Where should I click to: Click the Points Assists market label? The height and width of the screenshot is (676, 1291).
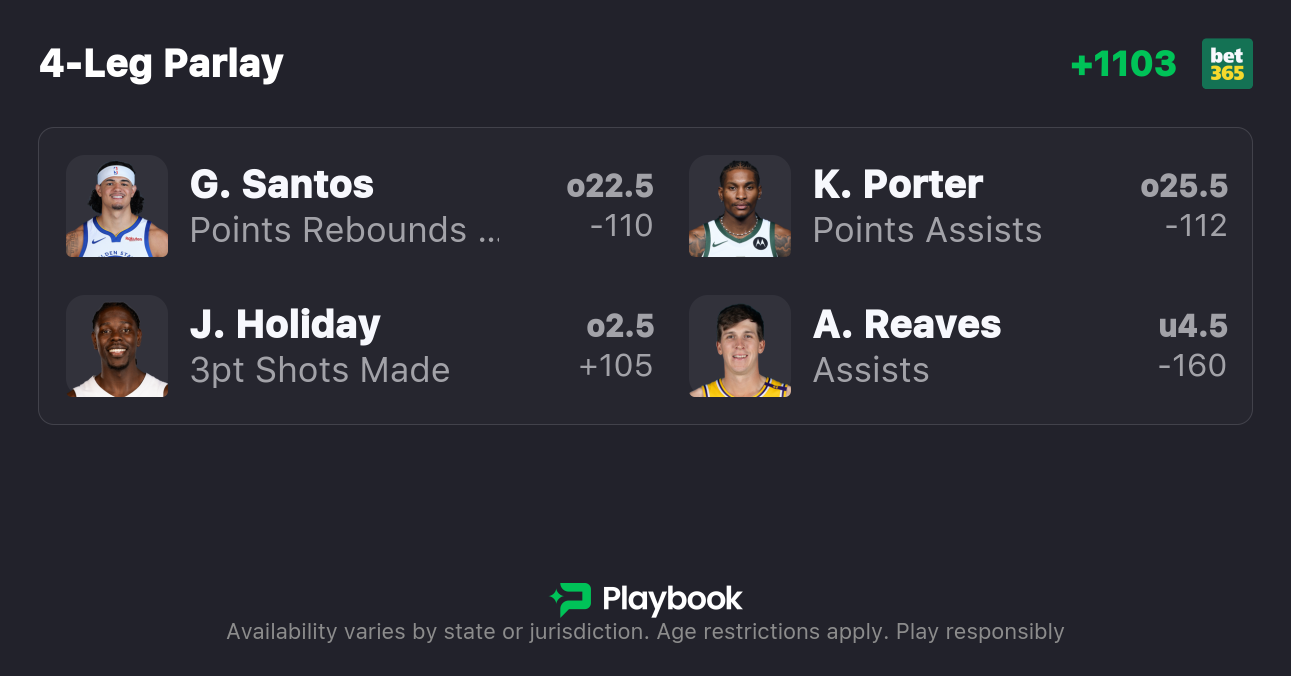point(927,231)
